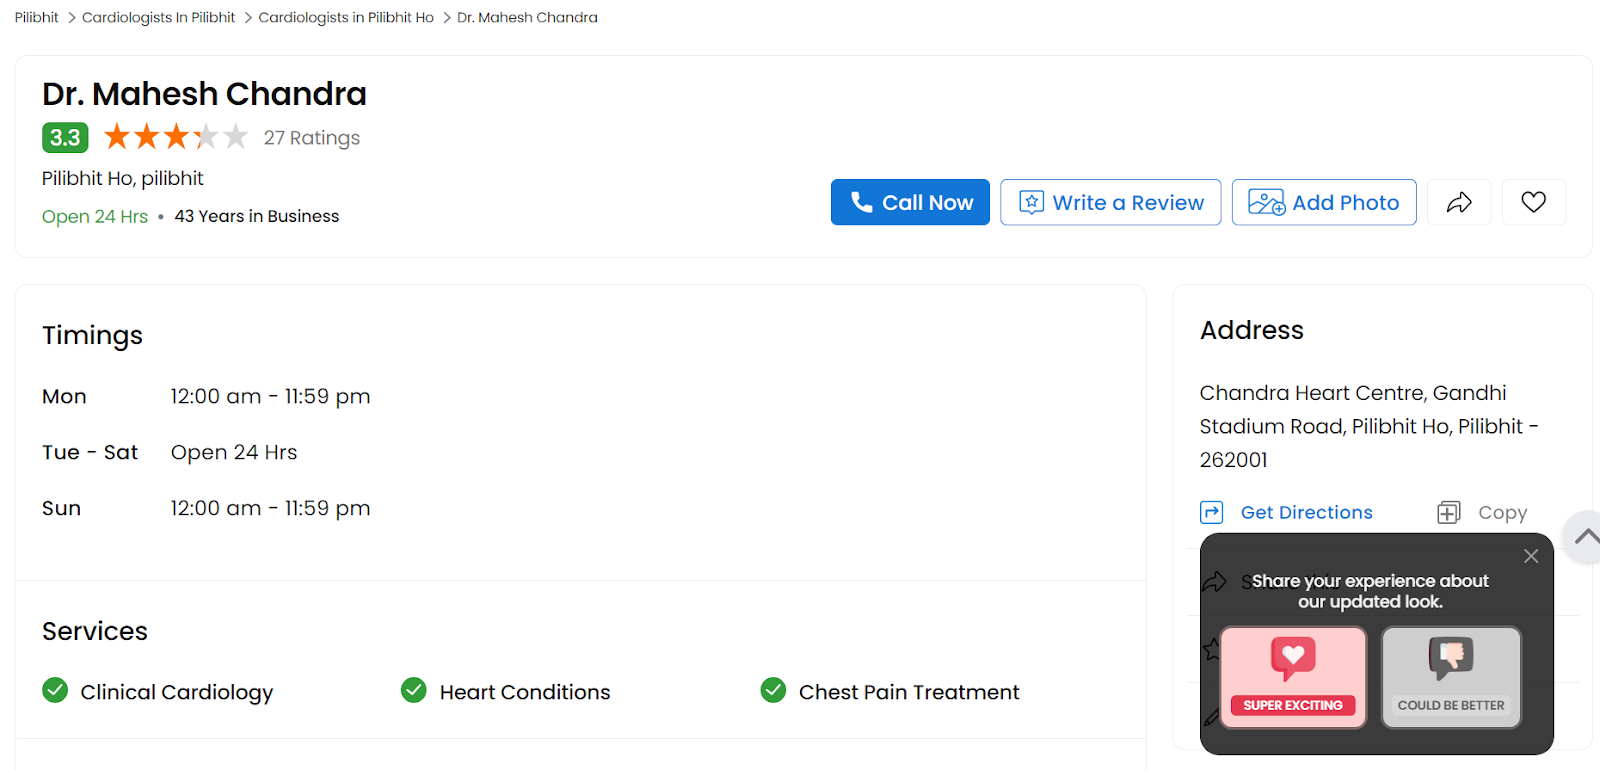
Task: Click the 27 Ratings text
Action: tap(312, 138)
